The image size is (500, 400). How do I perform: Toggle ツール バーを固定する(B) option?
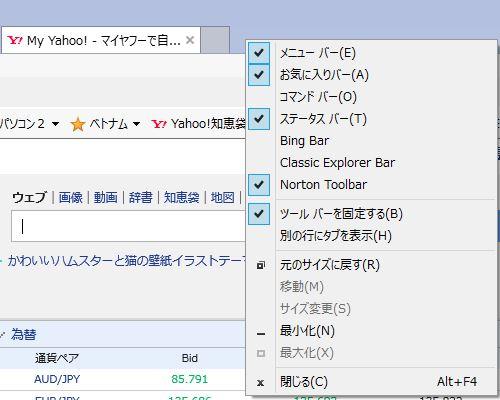click(371, 214)
